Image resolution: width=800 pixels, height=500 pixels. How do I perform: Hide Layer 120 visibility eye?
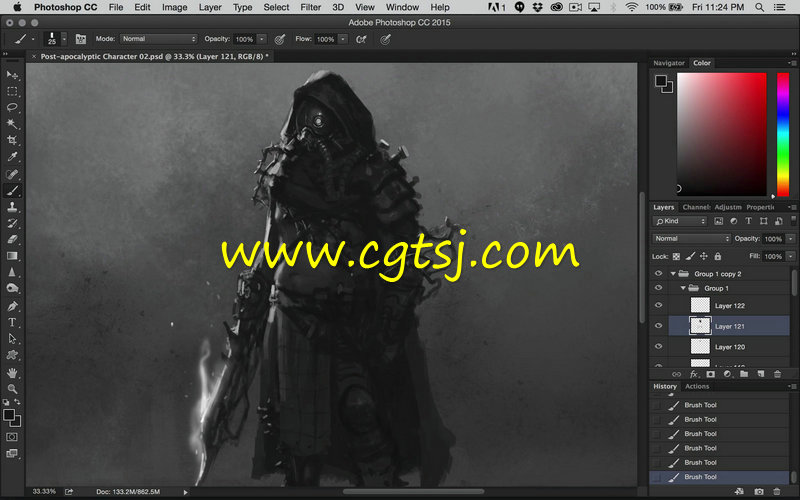click(658, 346)
